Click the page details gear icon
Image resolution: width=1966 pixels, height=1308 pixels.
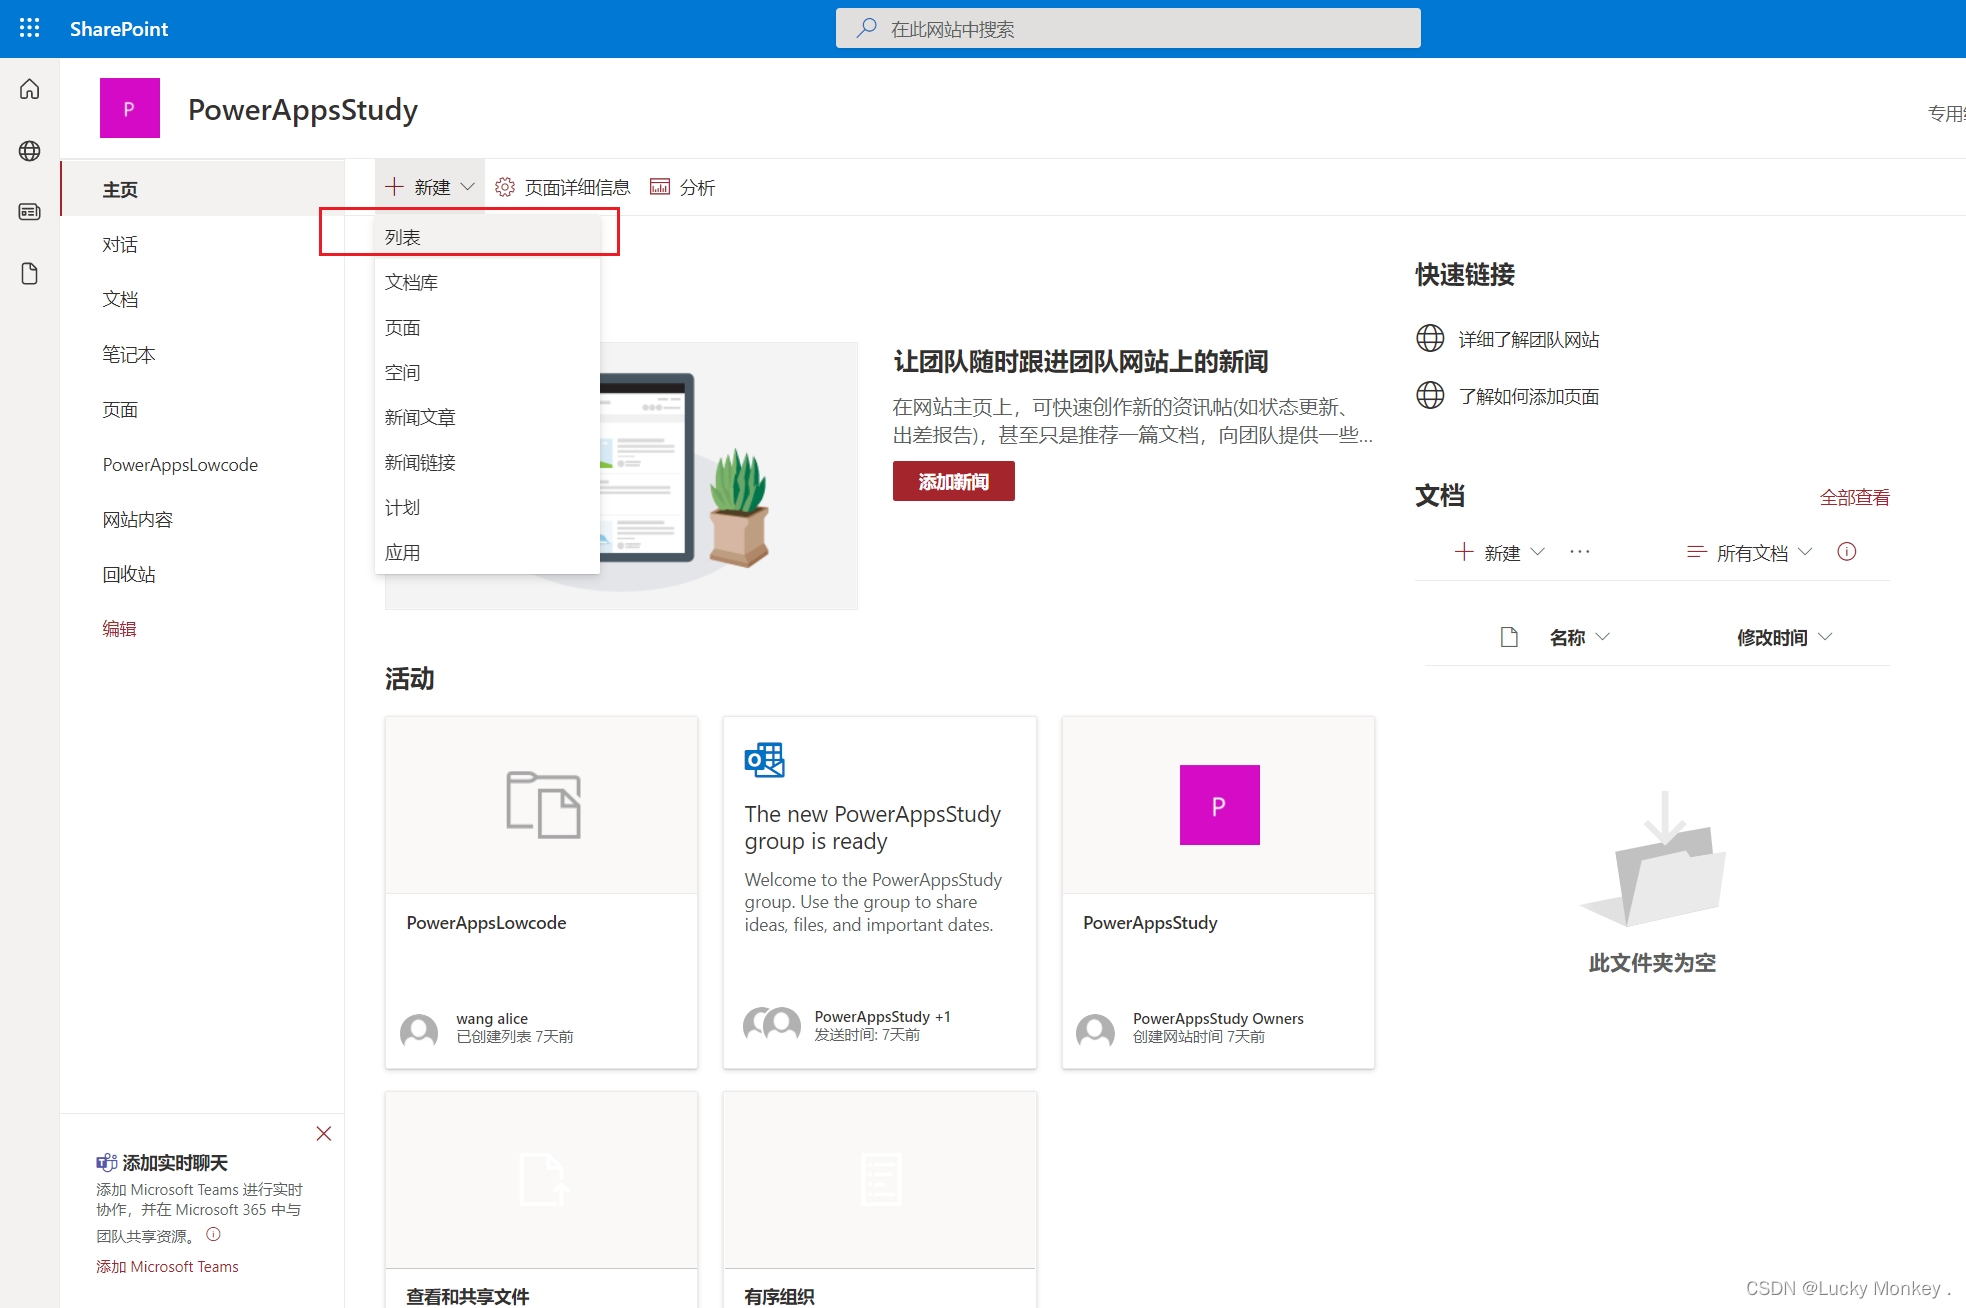coord(505,187)
